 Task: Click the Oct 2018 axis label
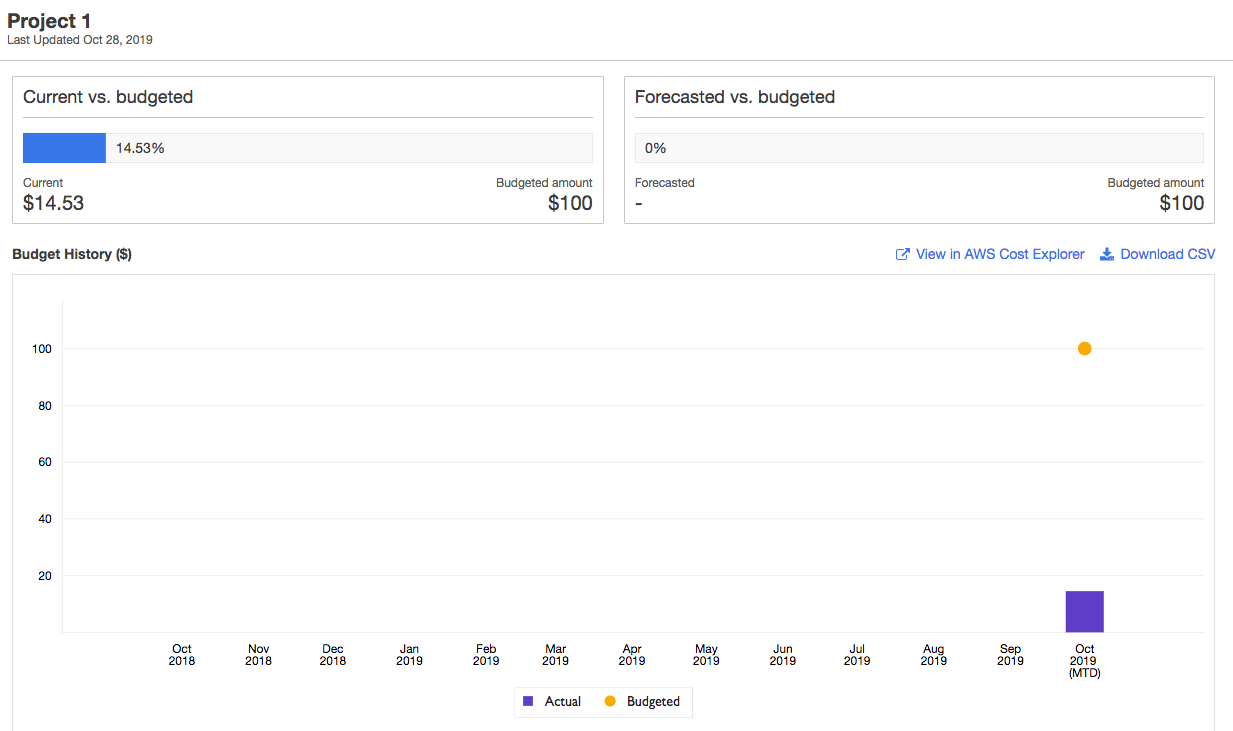[182, 655]
